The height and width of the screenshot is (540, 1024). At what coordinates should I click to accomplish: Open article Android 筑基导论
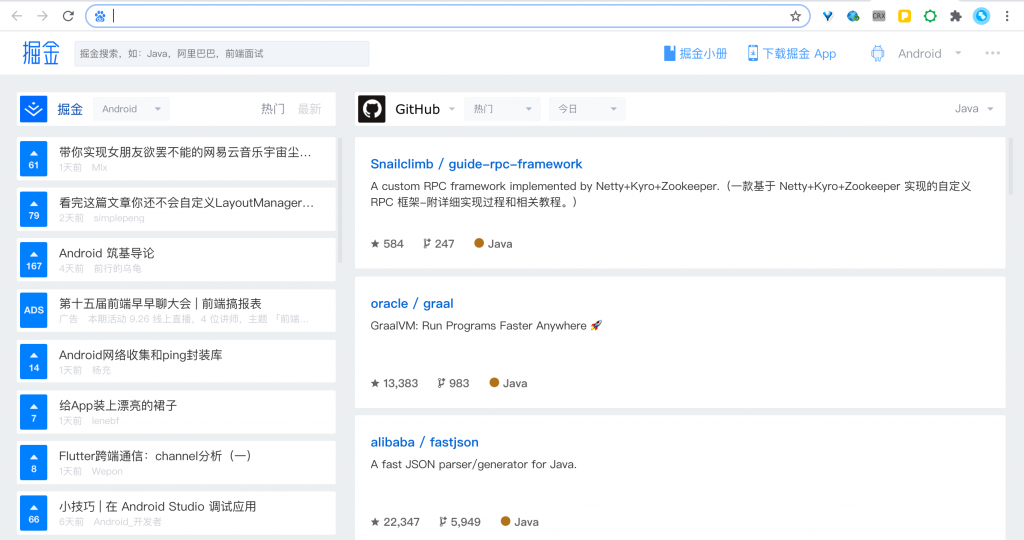point(106,253)
